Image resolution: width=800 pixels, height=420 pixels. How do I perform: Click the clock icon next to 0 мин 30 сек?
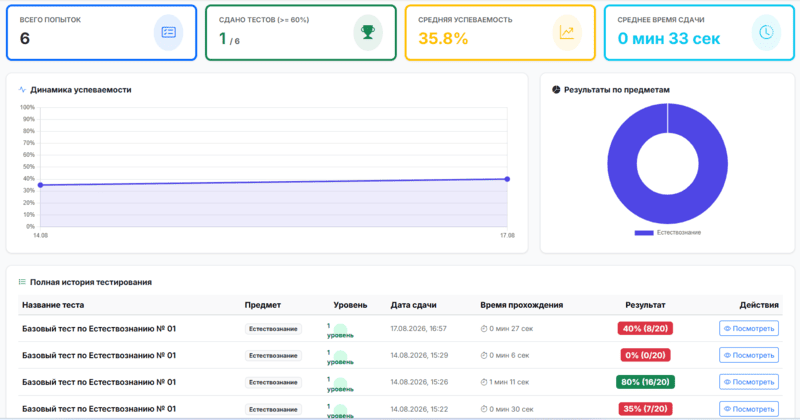coord(484,409)
